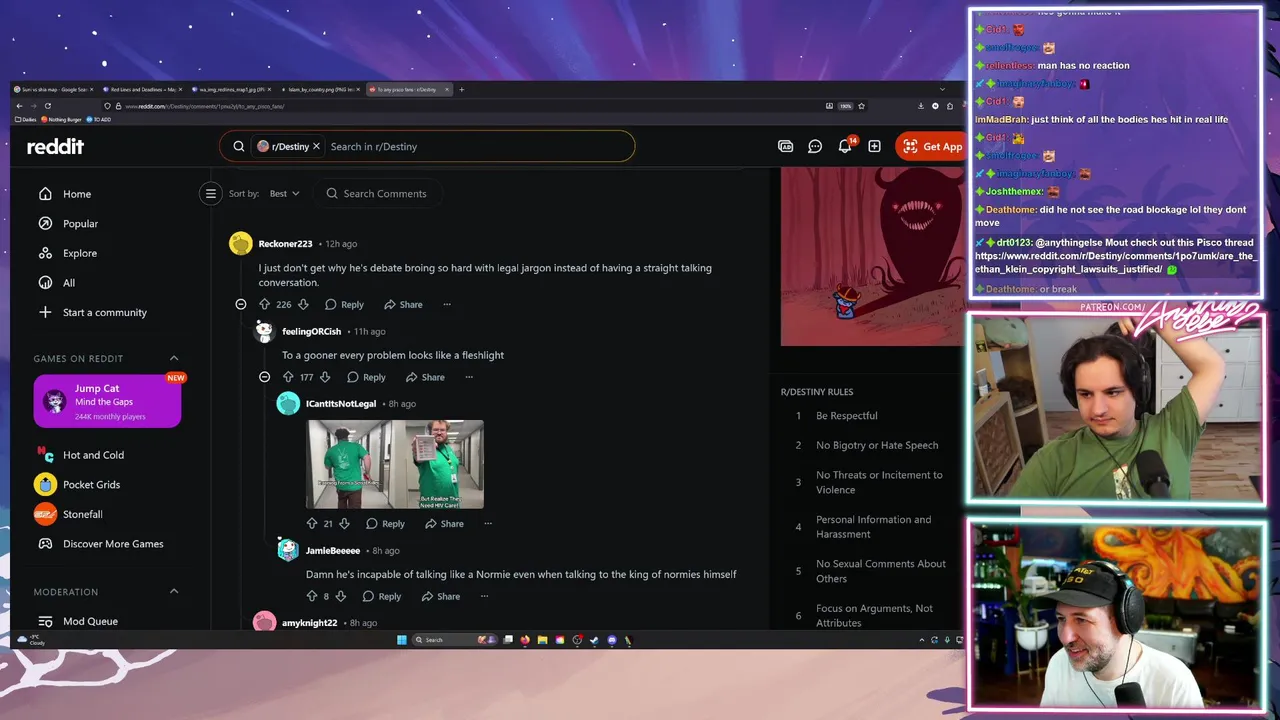Click Discover More Games
Viewport: 1280px width, 720px height.
tap(113, 544)
